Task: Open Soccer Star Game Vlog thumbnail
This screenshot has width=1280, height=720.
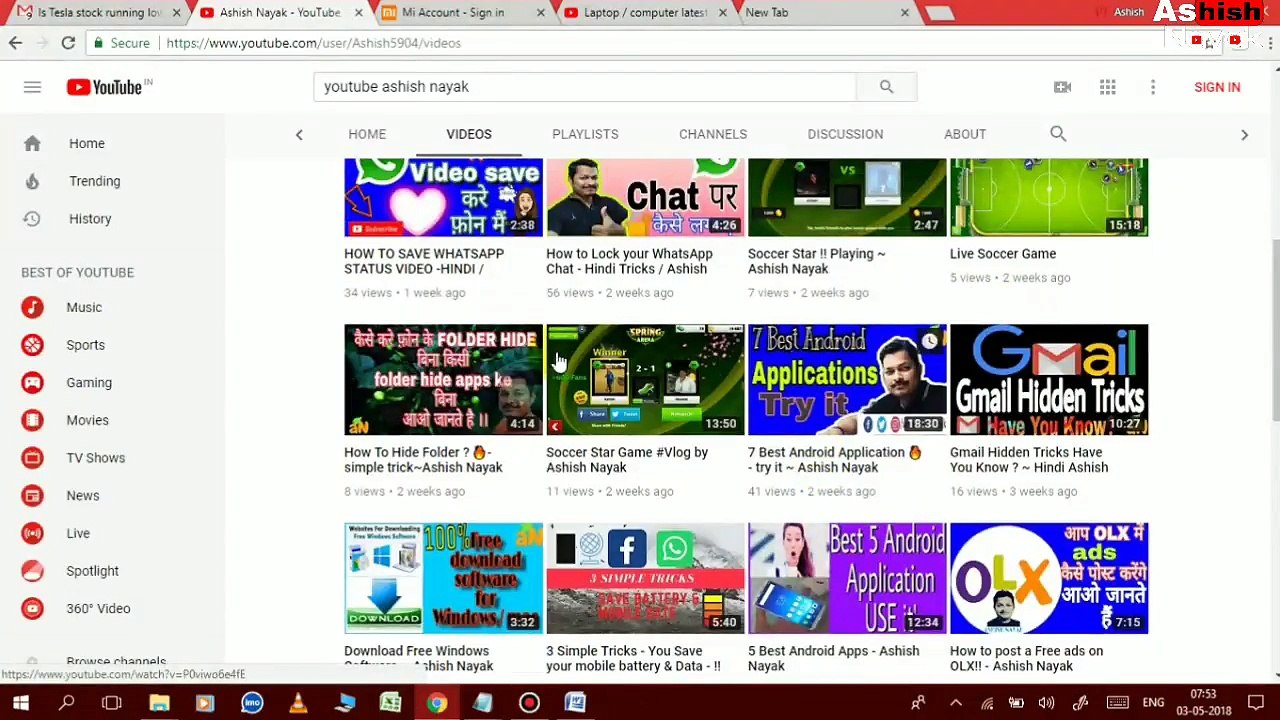Action: [x=645, y=379]
